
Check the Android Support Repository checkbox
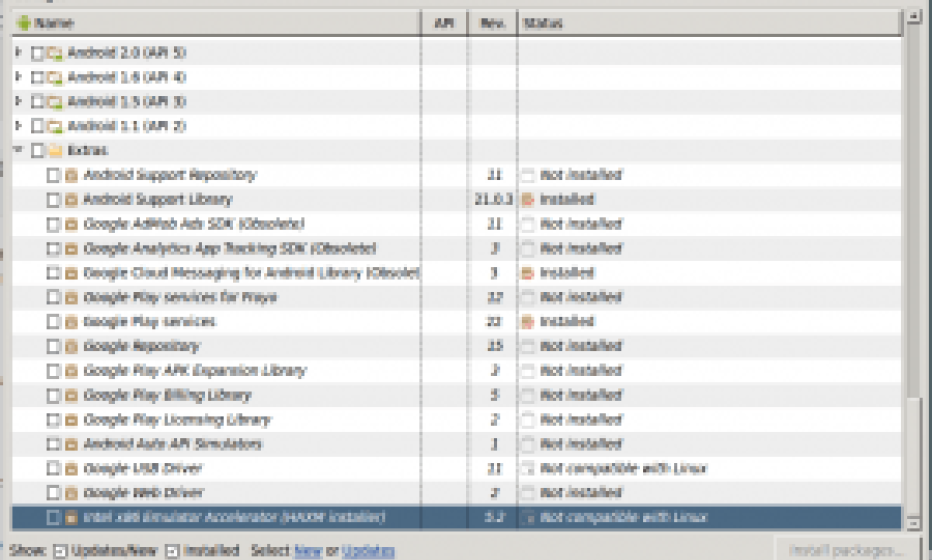[54, 175]
